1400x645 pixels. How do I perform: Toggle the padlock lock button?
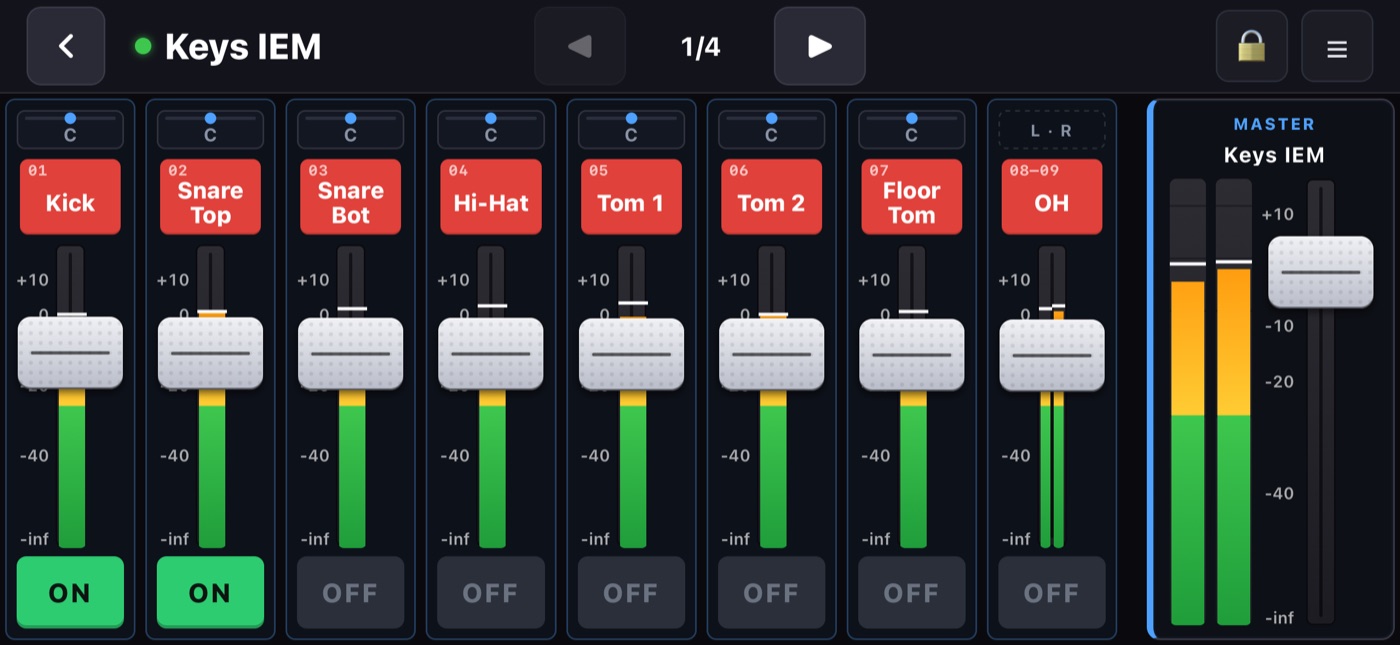click(x=1251, y=46)
